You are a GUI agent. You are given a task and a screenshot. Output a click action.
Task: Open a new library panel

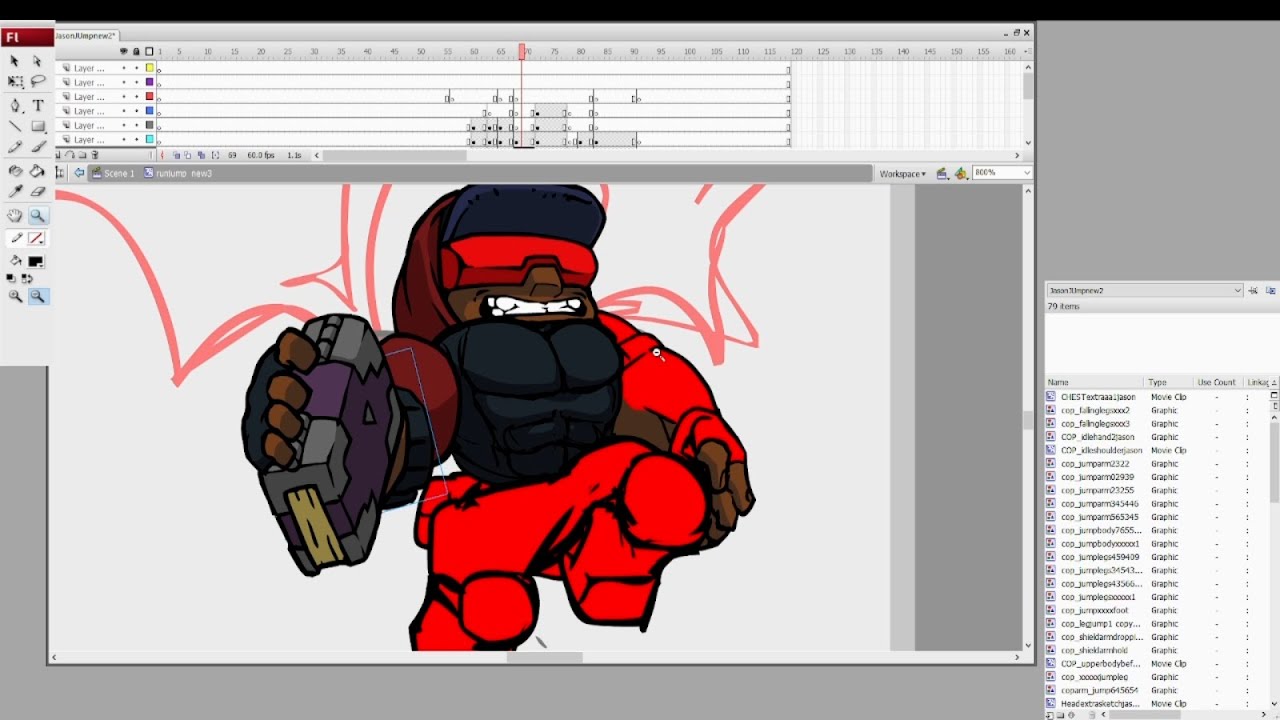coord(1271,290)
